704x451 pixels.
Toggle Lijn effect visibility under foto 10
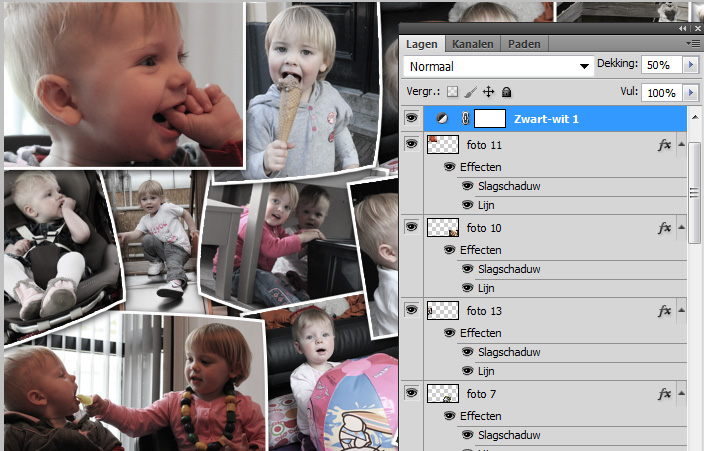coord(467,288)
